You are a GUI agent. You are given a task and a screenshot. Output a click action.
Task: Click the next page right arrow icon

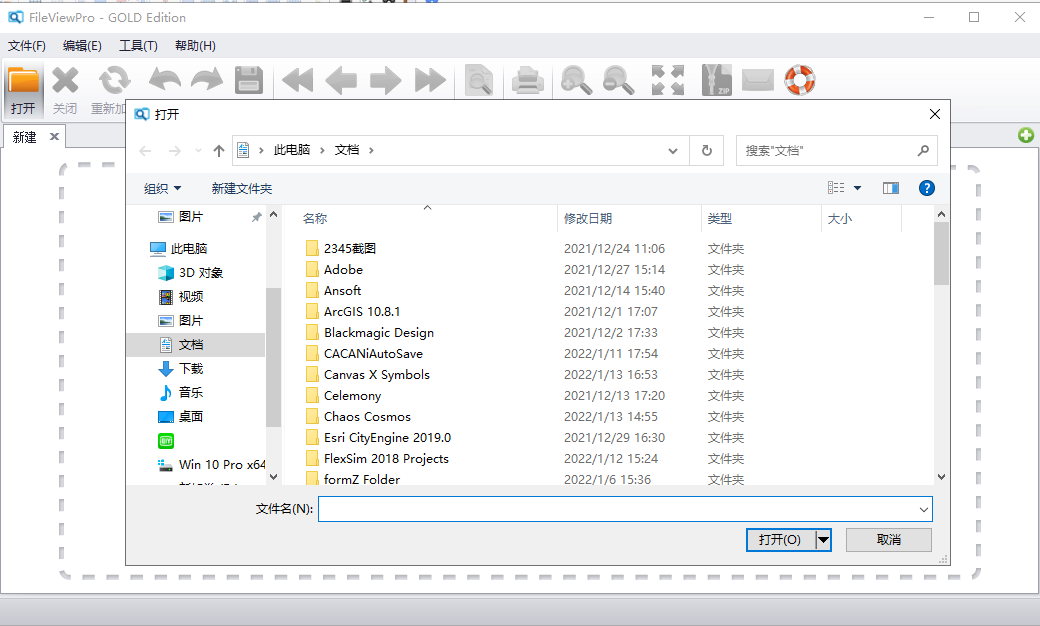pos(385,81)
